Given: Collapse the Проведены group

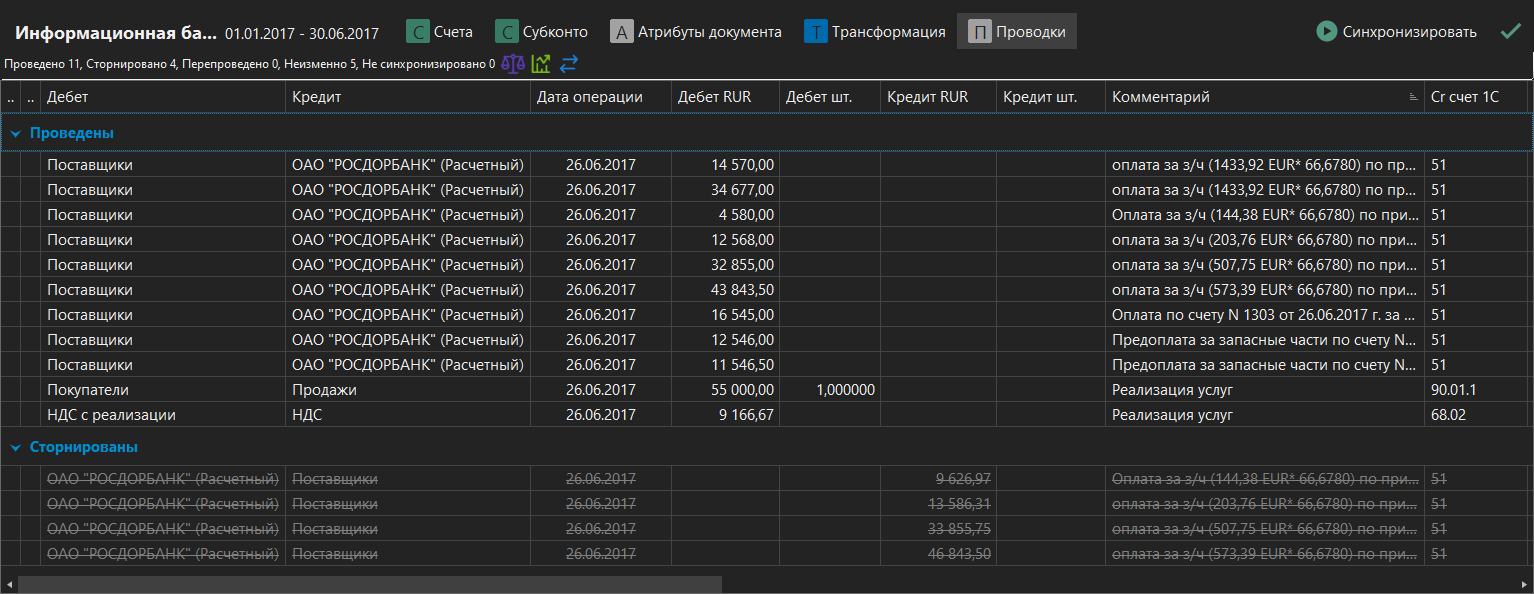Looking at the screenshot, I should (16, 133).
